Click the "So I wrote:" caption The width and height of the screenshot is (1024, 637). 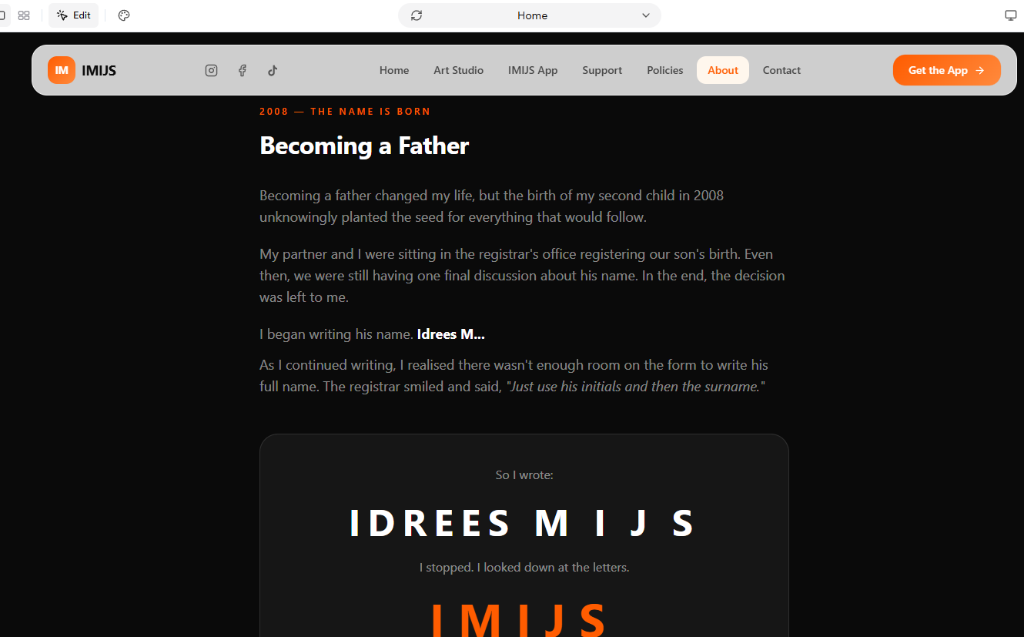(x=524, y=475)
